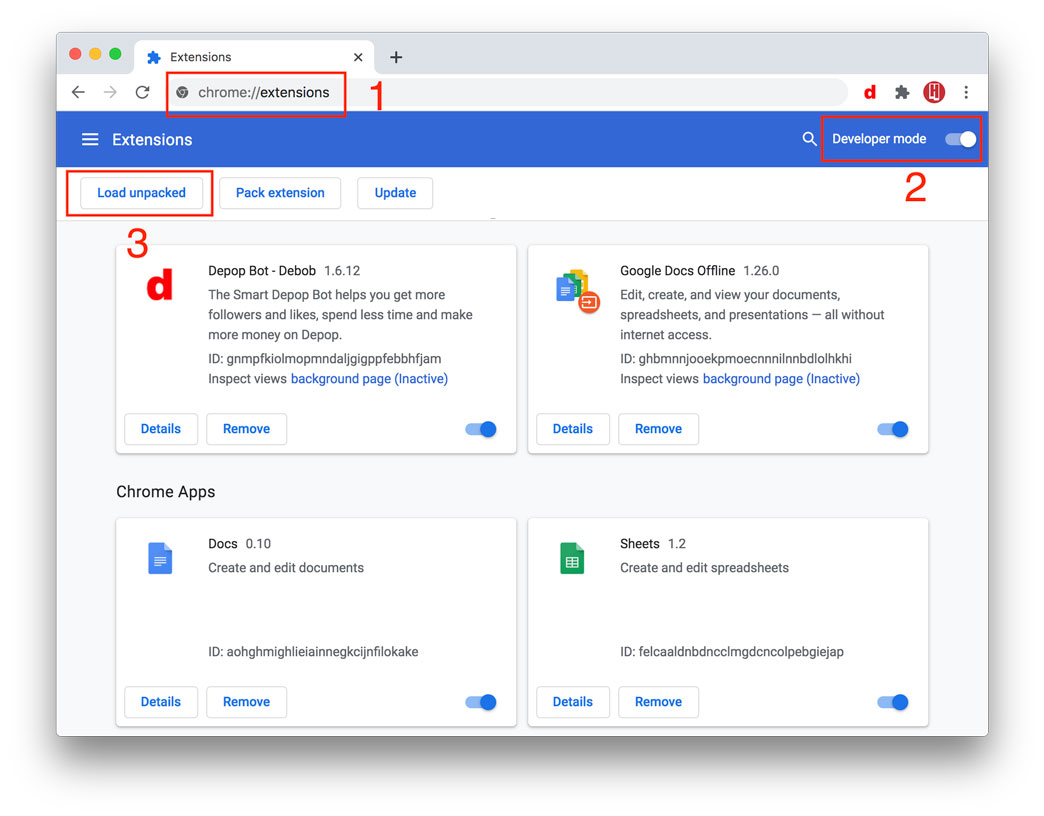Open the Extensions puzzle piece icon
Image resolution: width=1044 pixels, height=816 pixels.
901,92
